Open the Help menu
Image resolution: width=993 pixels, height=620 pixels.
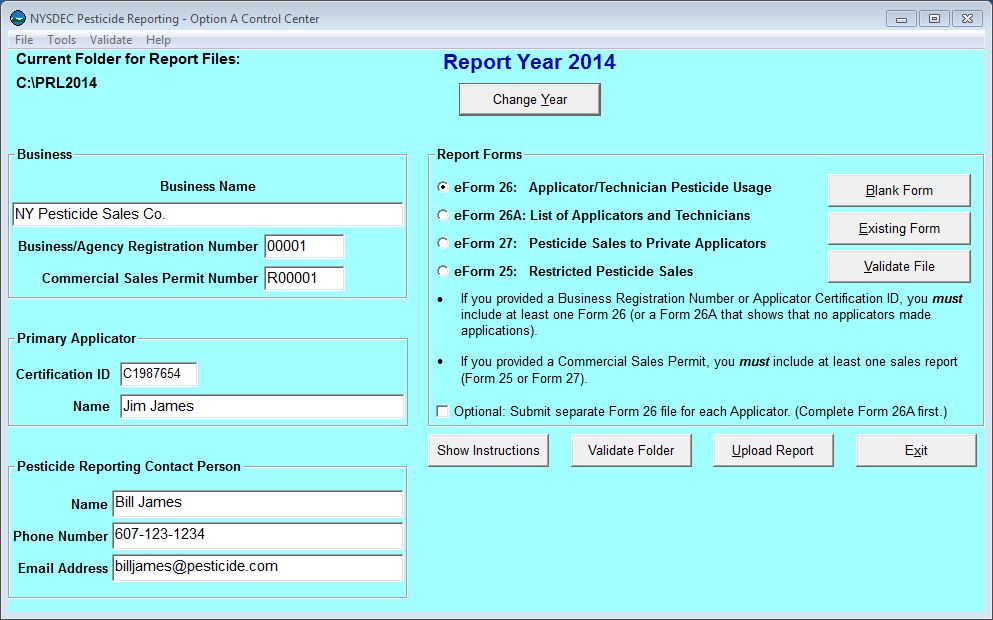click(x=158, y=40)
